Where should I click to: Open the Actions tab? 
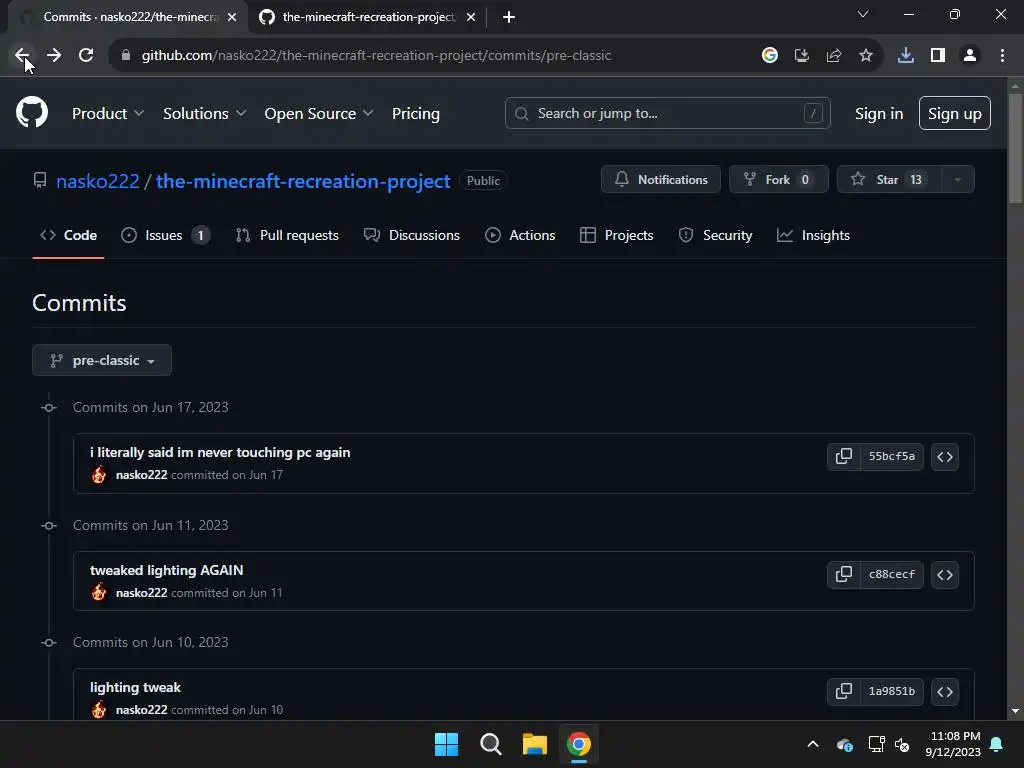[520, 235]
